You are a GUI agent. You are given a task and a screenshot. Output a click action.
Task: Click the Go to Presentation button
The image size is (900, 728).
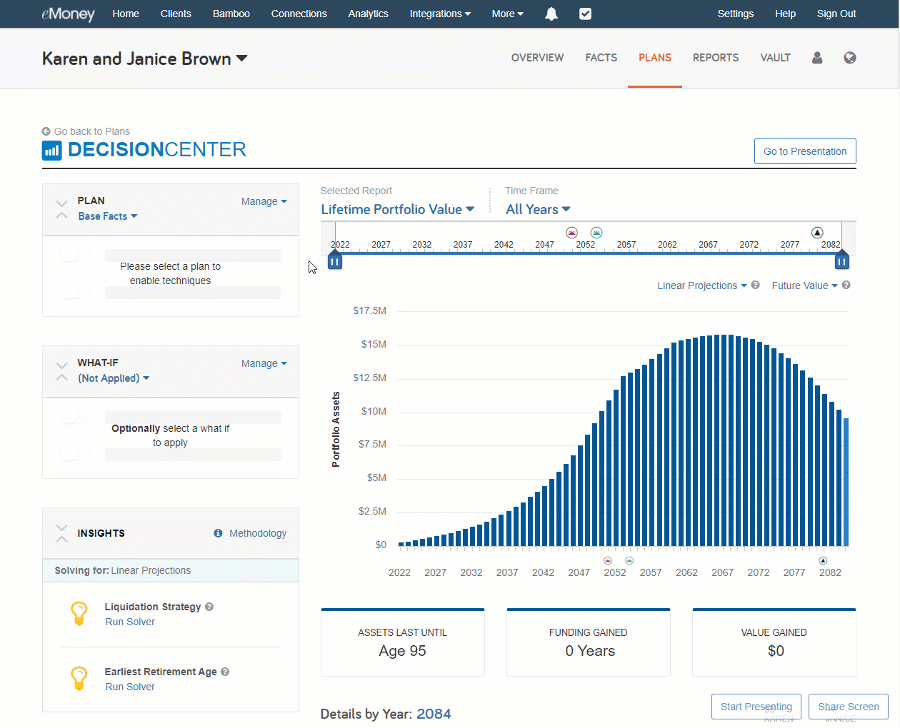coord(805,151)
